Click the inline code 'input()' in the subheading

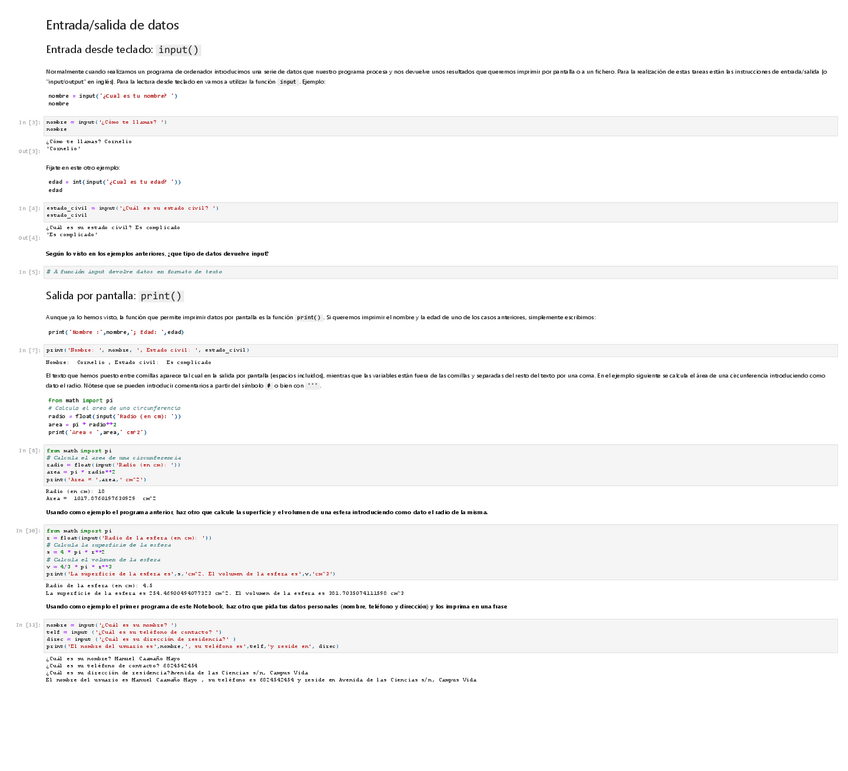point(178,50)
